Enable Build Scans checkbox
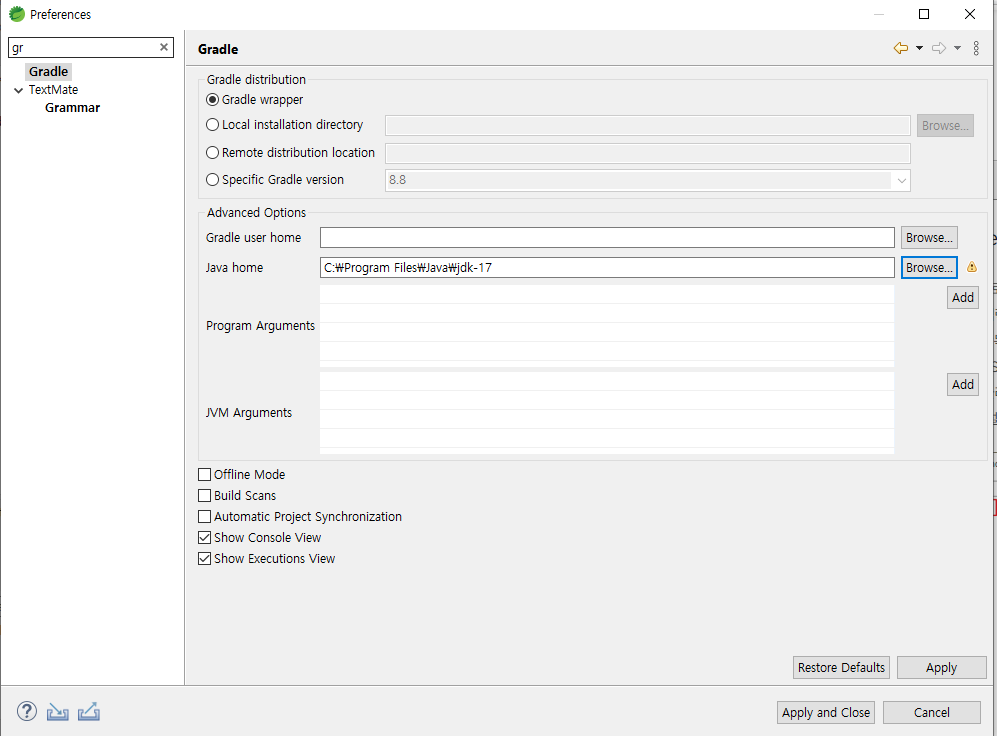This screenshot has height=736, width=997. (204, 496)
